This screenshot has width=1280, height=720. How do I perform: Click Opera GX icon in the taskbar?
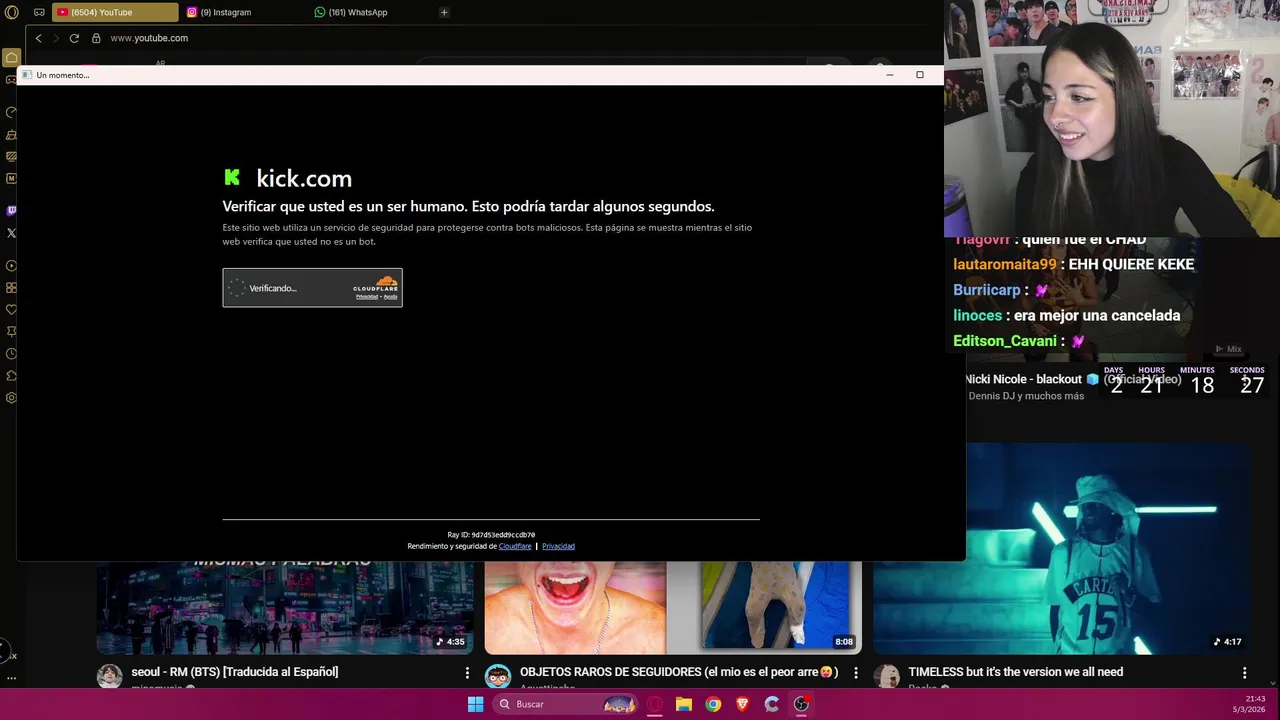655,704
